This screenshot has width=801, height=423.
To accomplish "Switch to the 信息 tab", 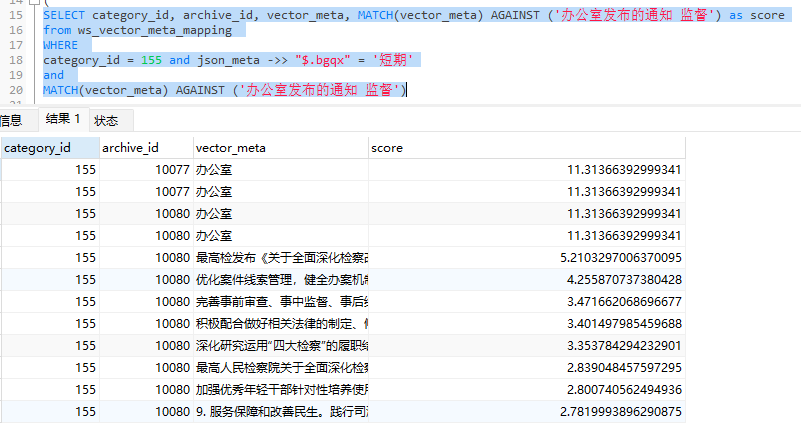I will 11,120.
